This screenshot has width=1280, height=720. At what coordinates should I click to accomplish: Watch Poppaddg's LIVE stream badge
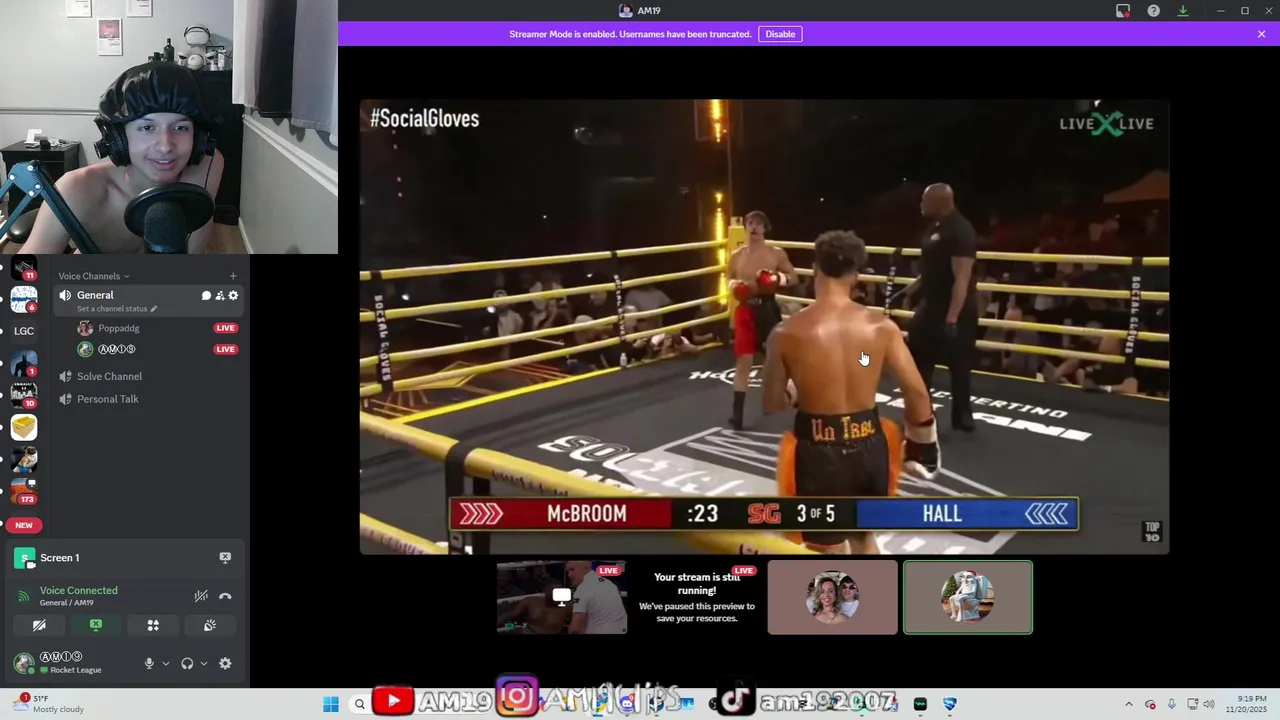click(x=226, y=328)
